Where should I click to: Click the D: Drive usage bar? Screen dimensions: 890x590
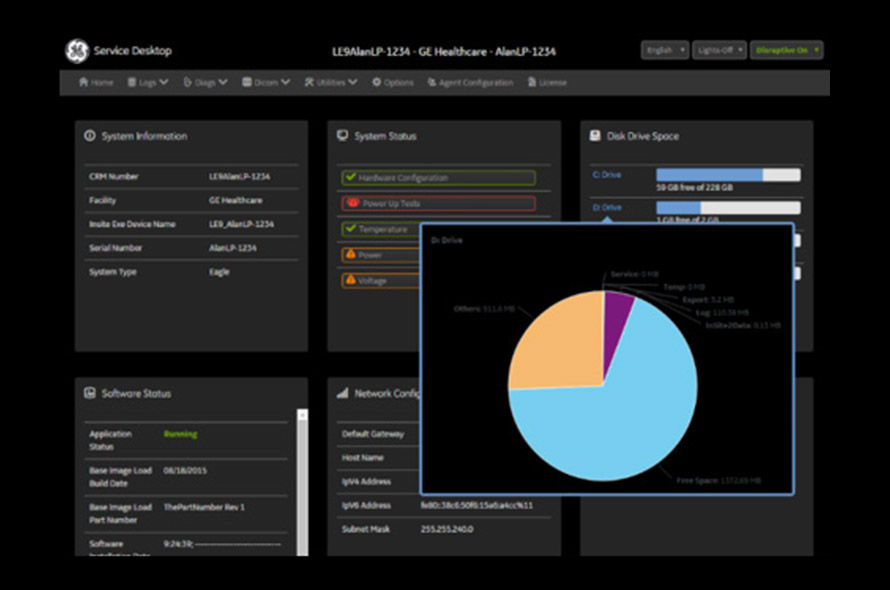click(728, 208)
